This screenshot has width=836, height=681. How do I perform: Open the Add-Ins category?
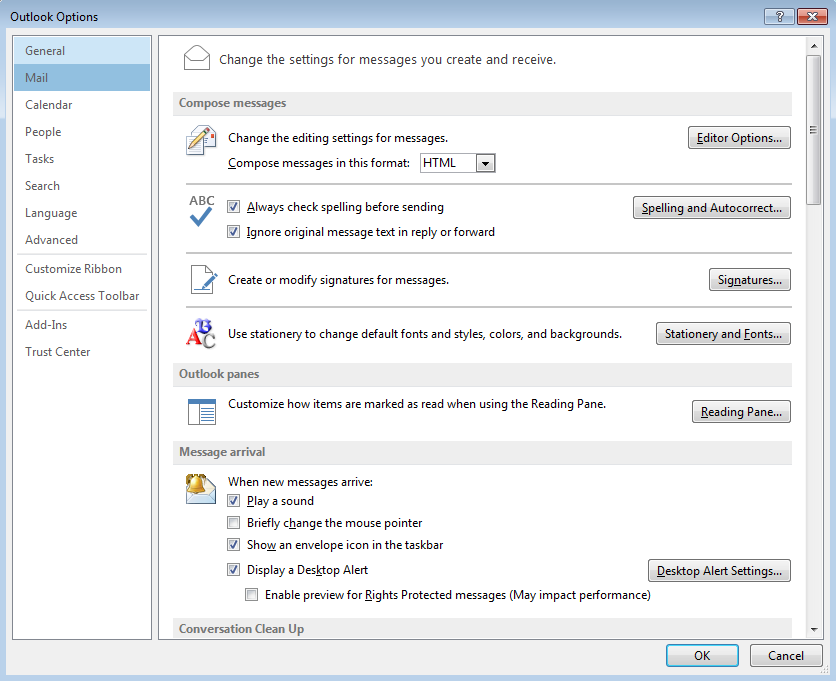click(x=82, y=325)
